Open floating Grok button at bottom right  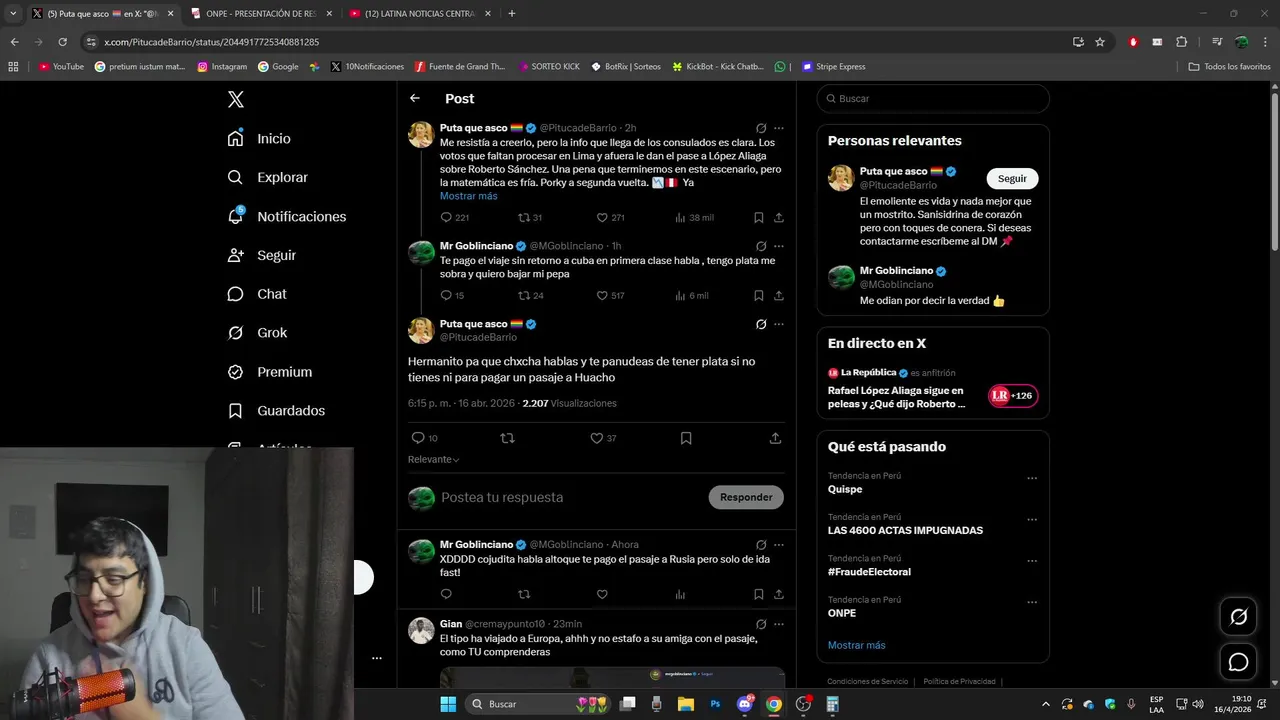1238,617
